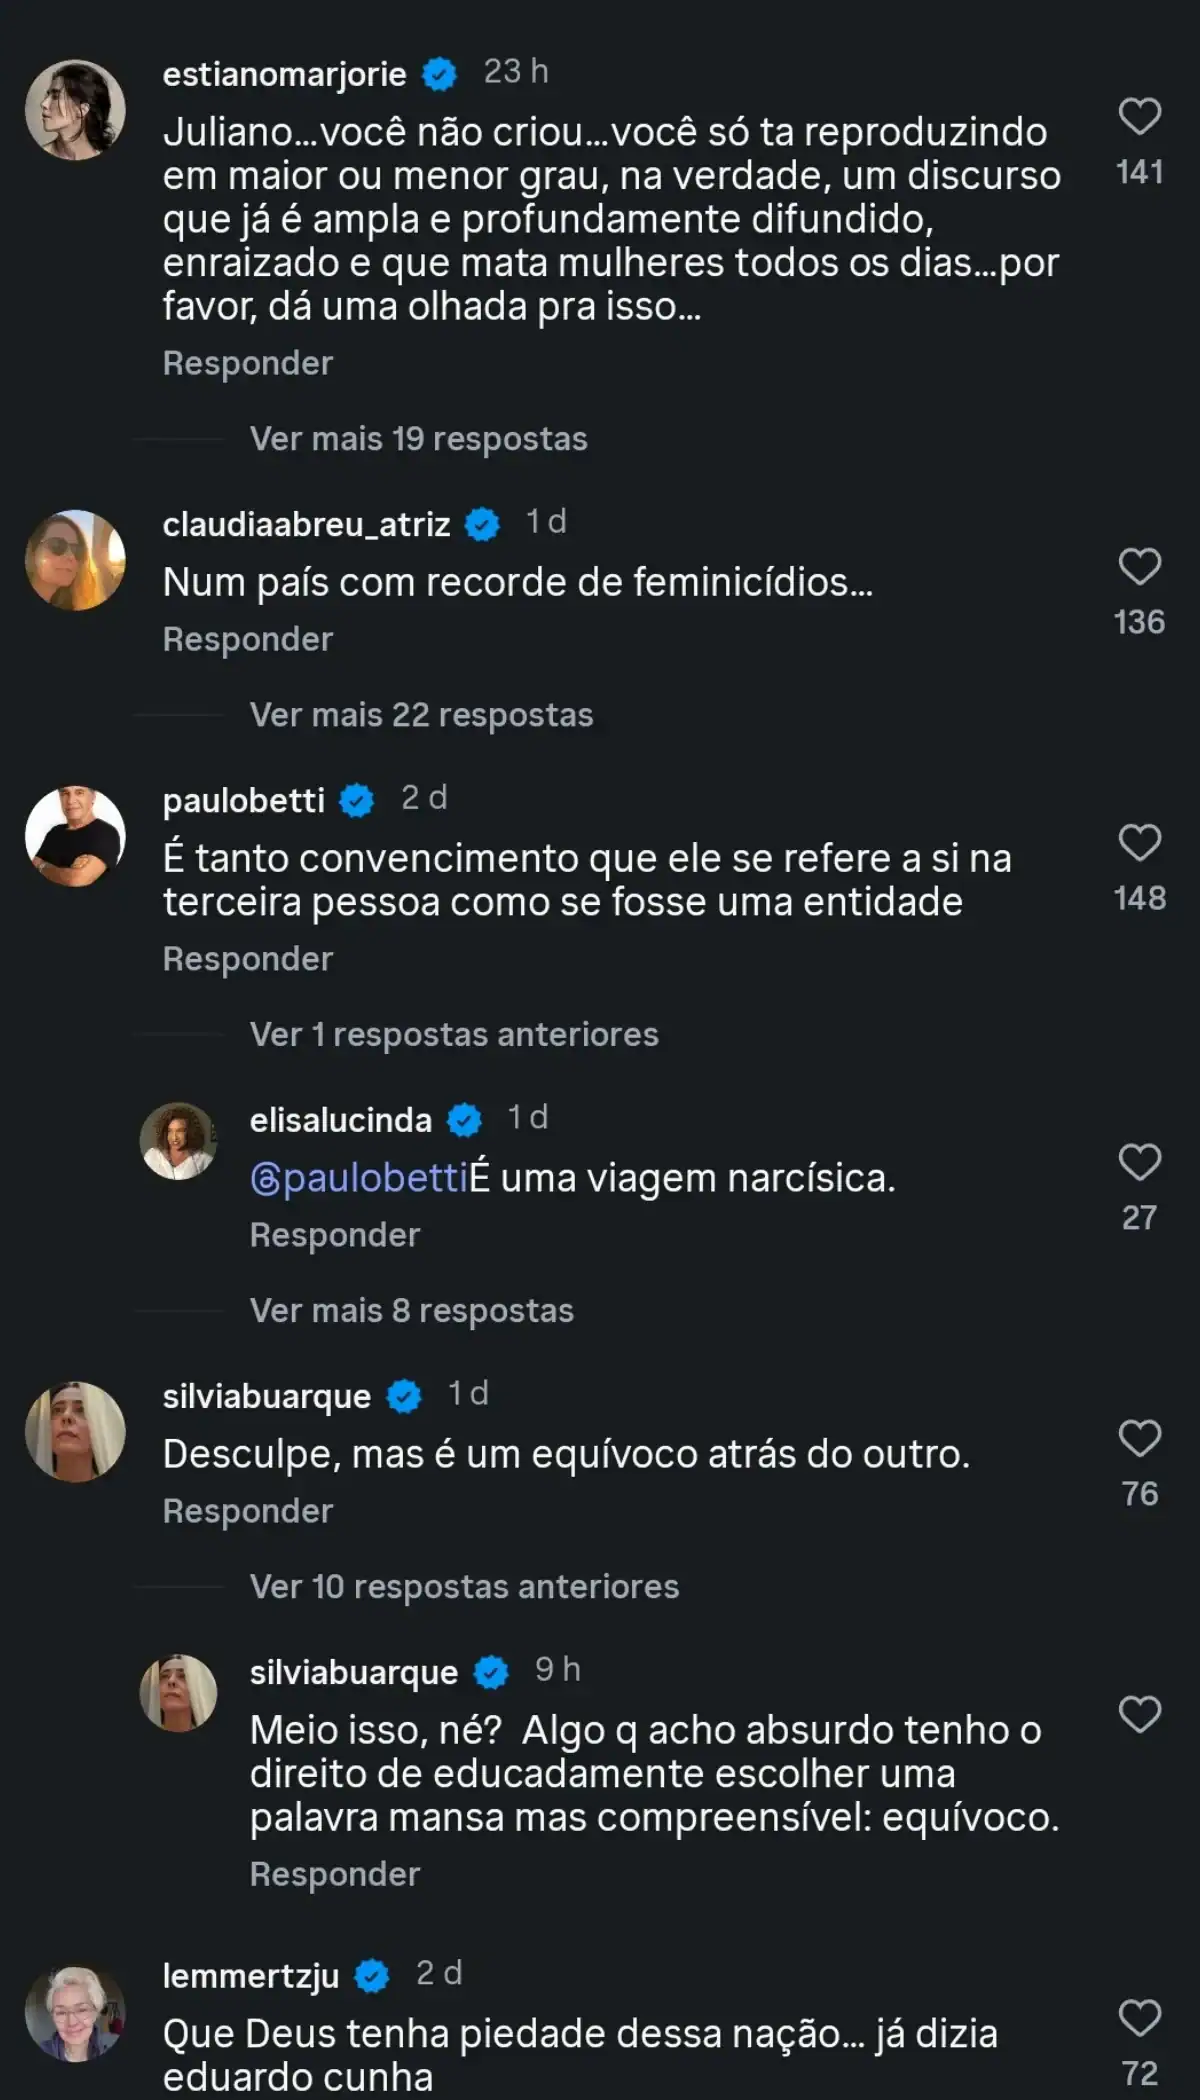1200x2100 pixels.
Task: Expand 'Ver mais 22 respostas'
Action: [x=421, y=715]
